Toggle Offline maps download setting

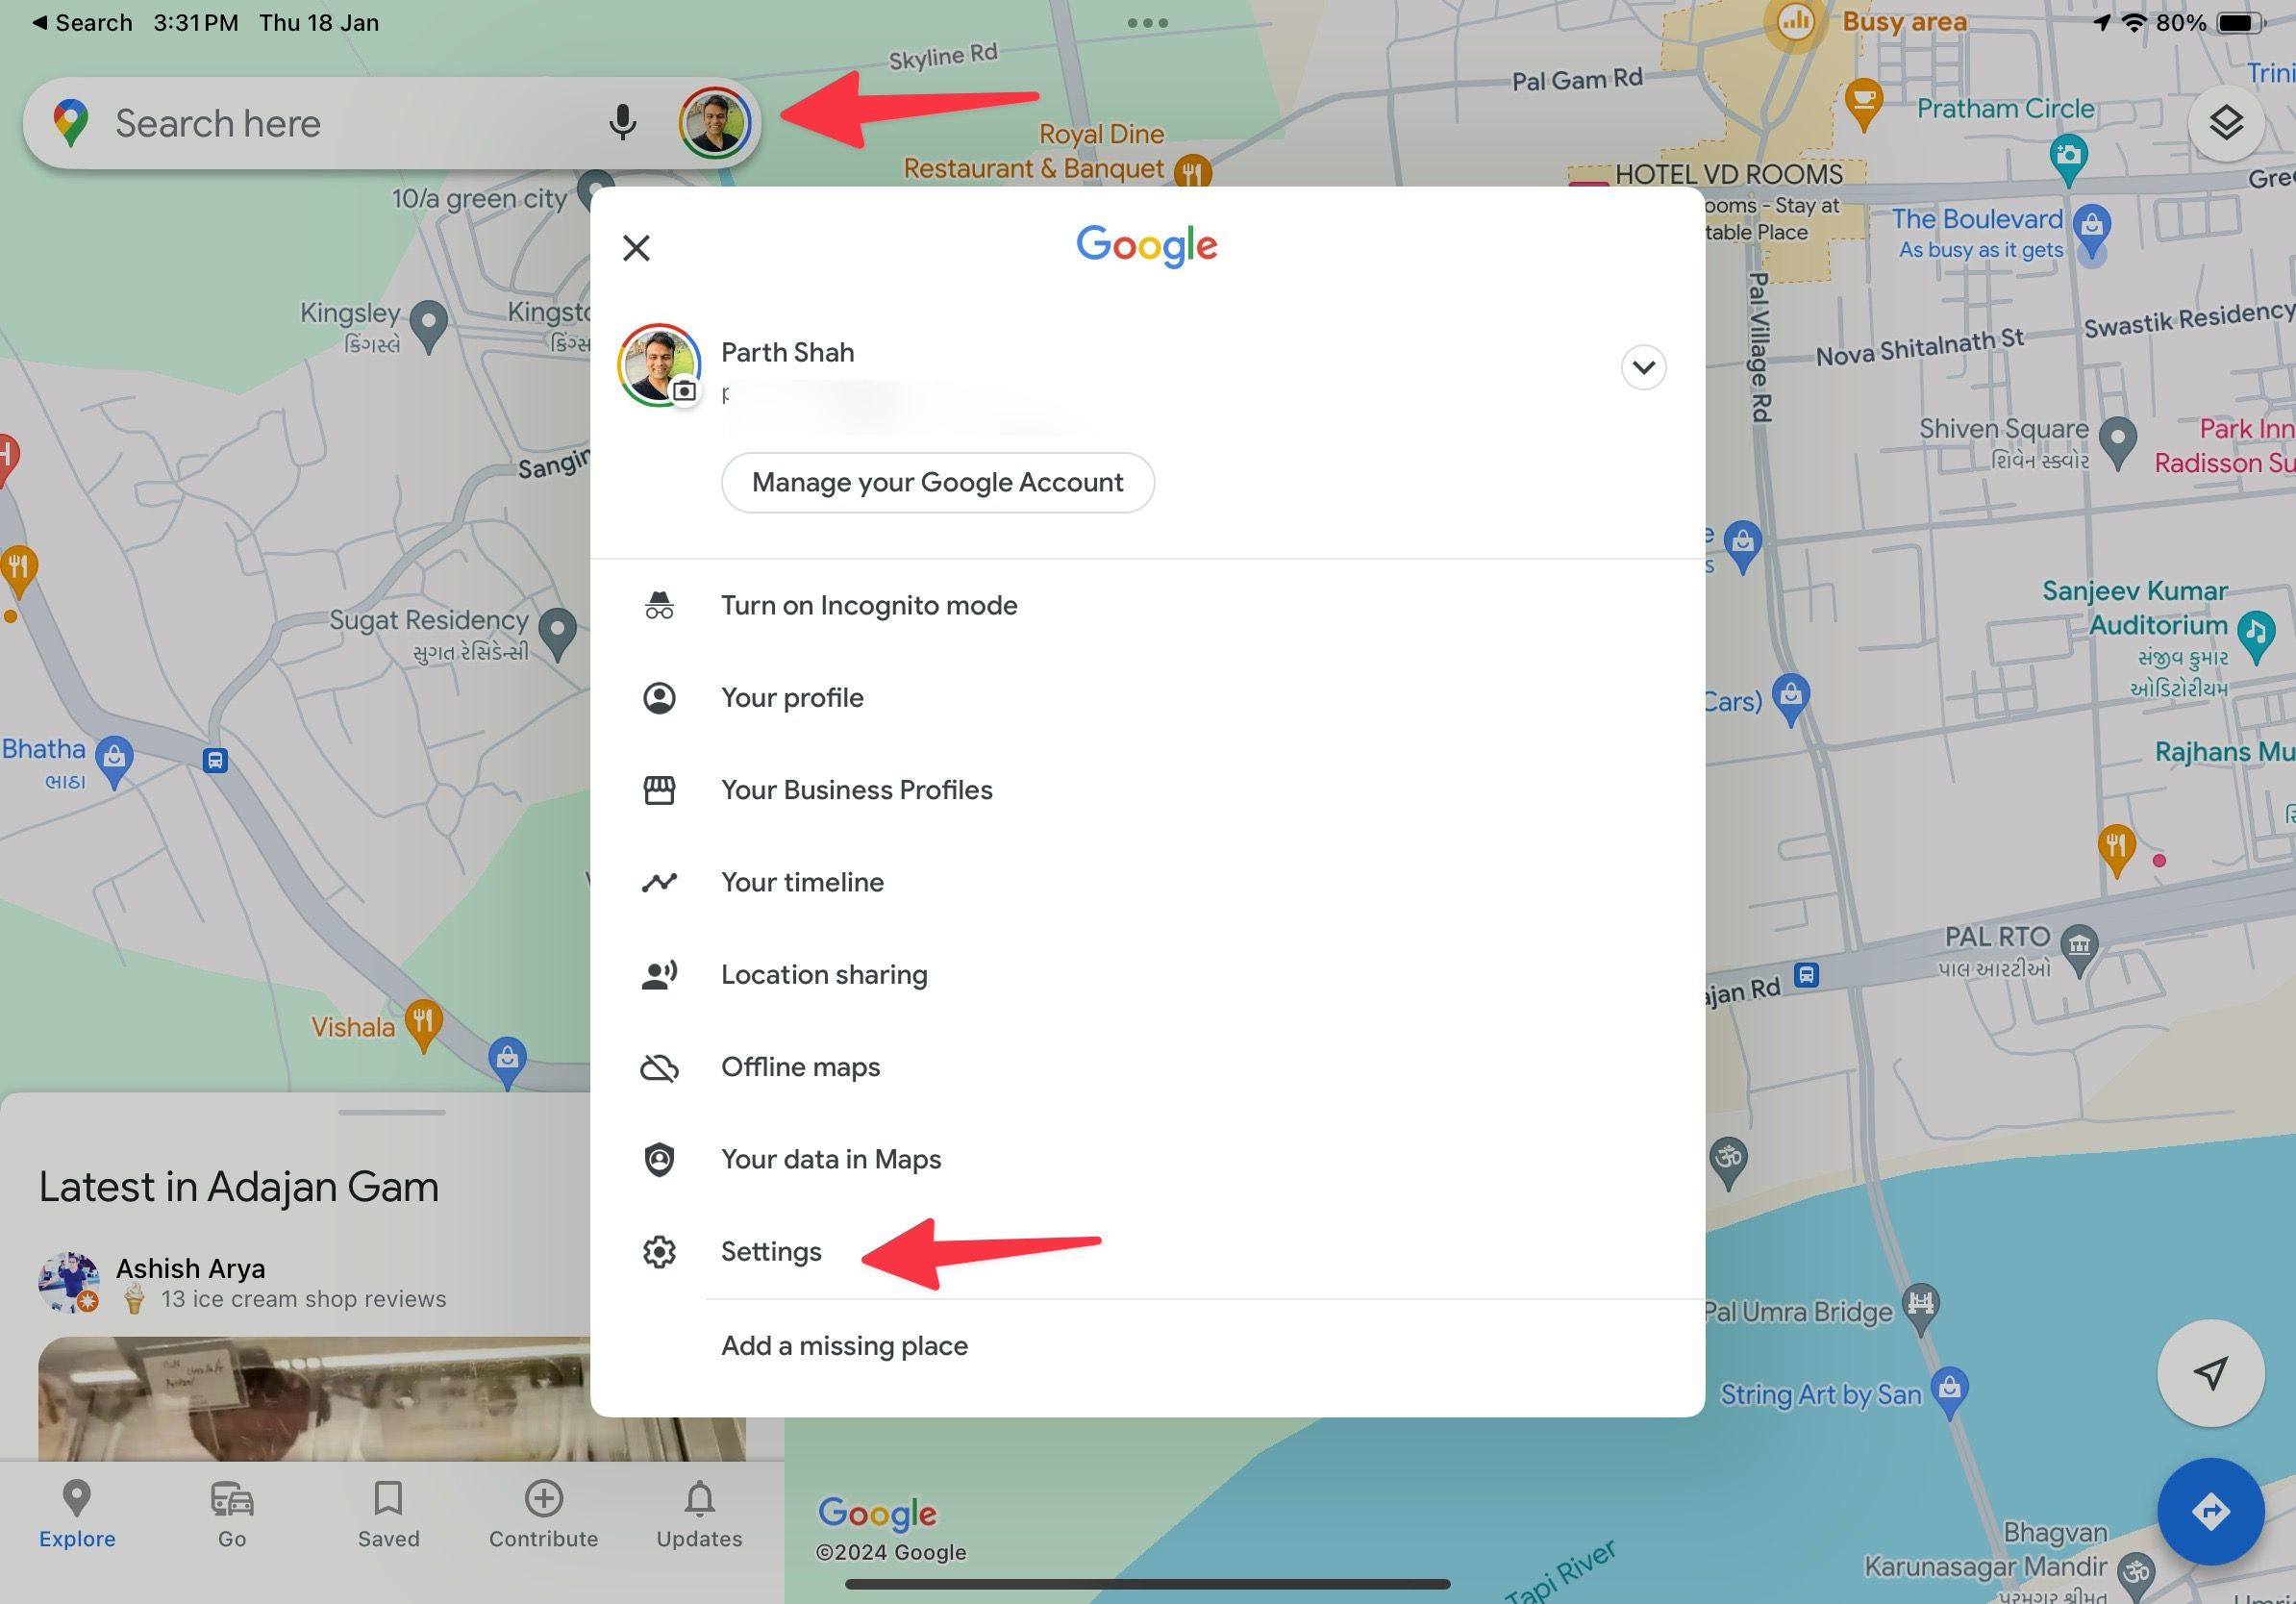(799, 1066)
